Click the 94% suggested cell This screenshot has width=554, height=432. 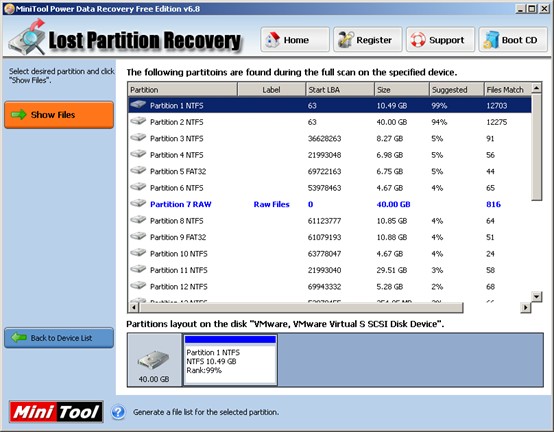point(439,122)
